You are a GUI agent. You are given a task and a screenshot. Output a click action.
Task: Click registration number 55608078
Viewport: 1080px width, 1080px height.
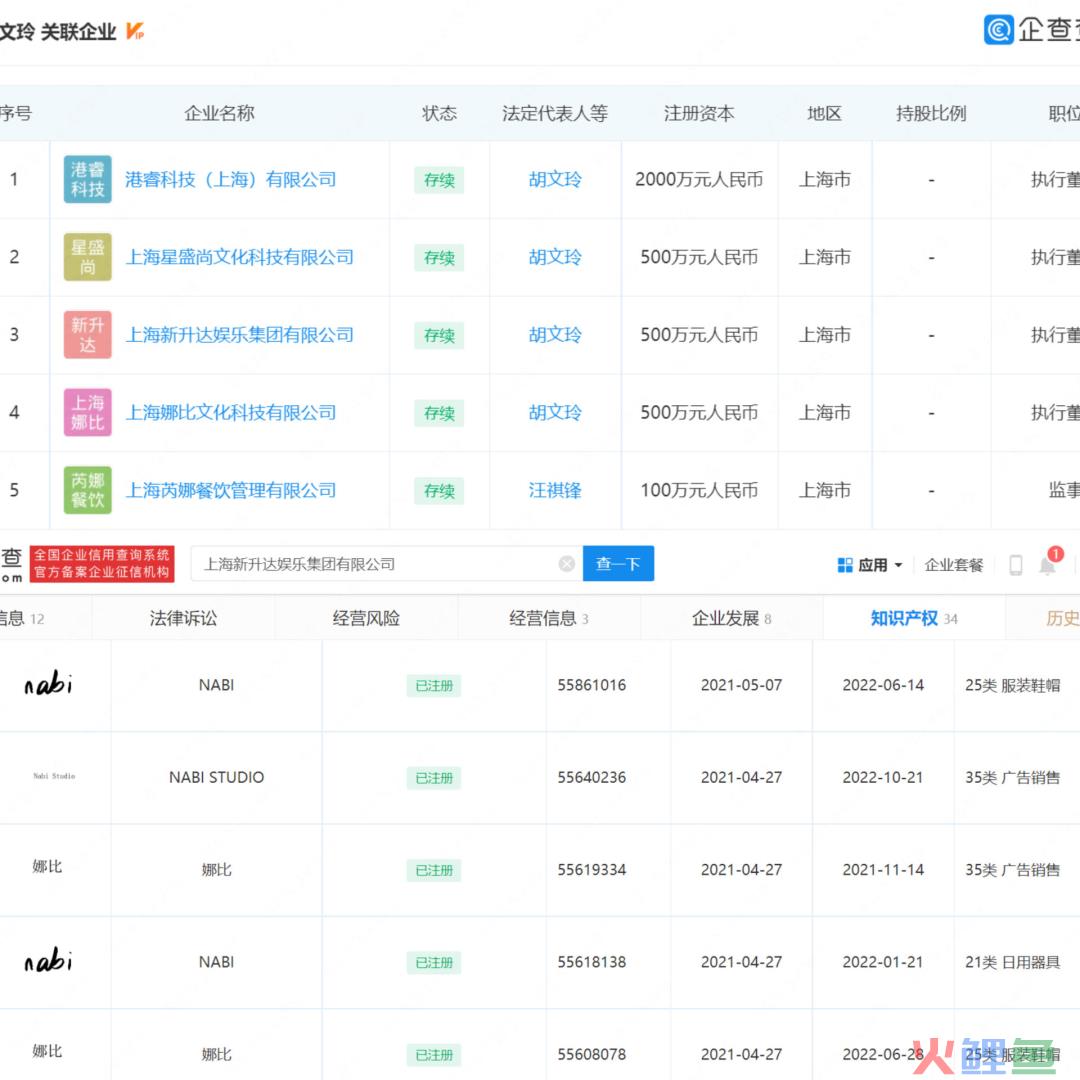(592, 1055)
